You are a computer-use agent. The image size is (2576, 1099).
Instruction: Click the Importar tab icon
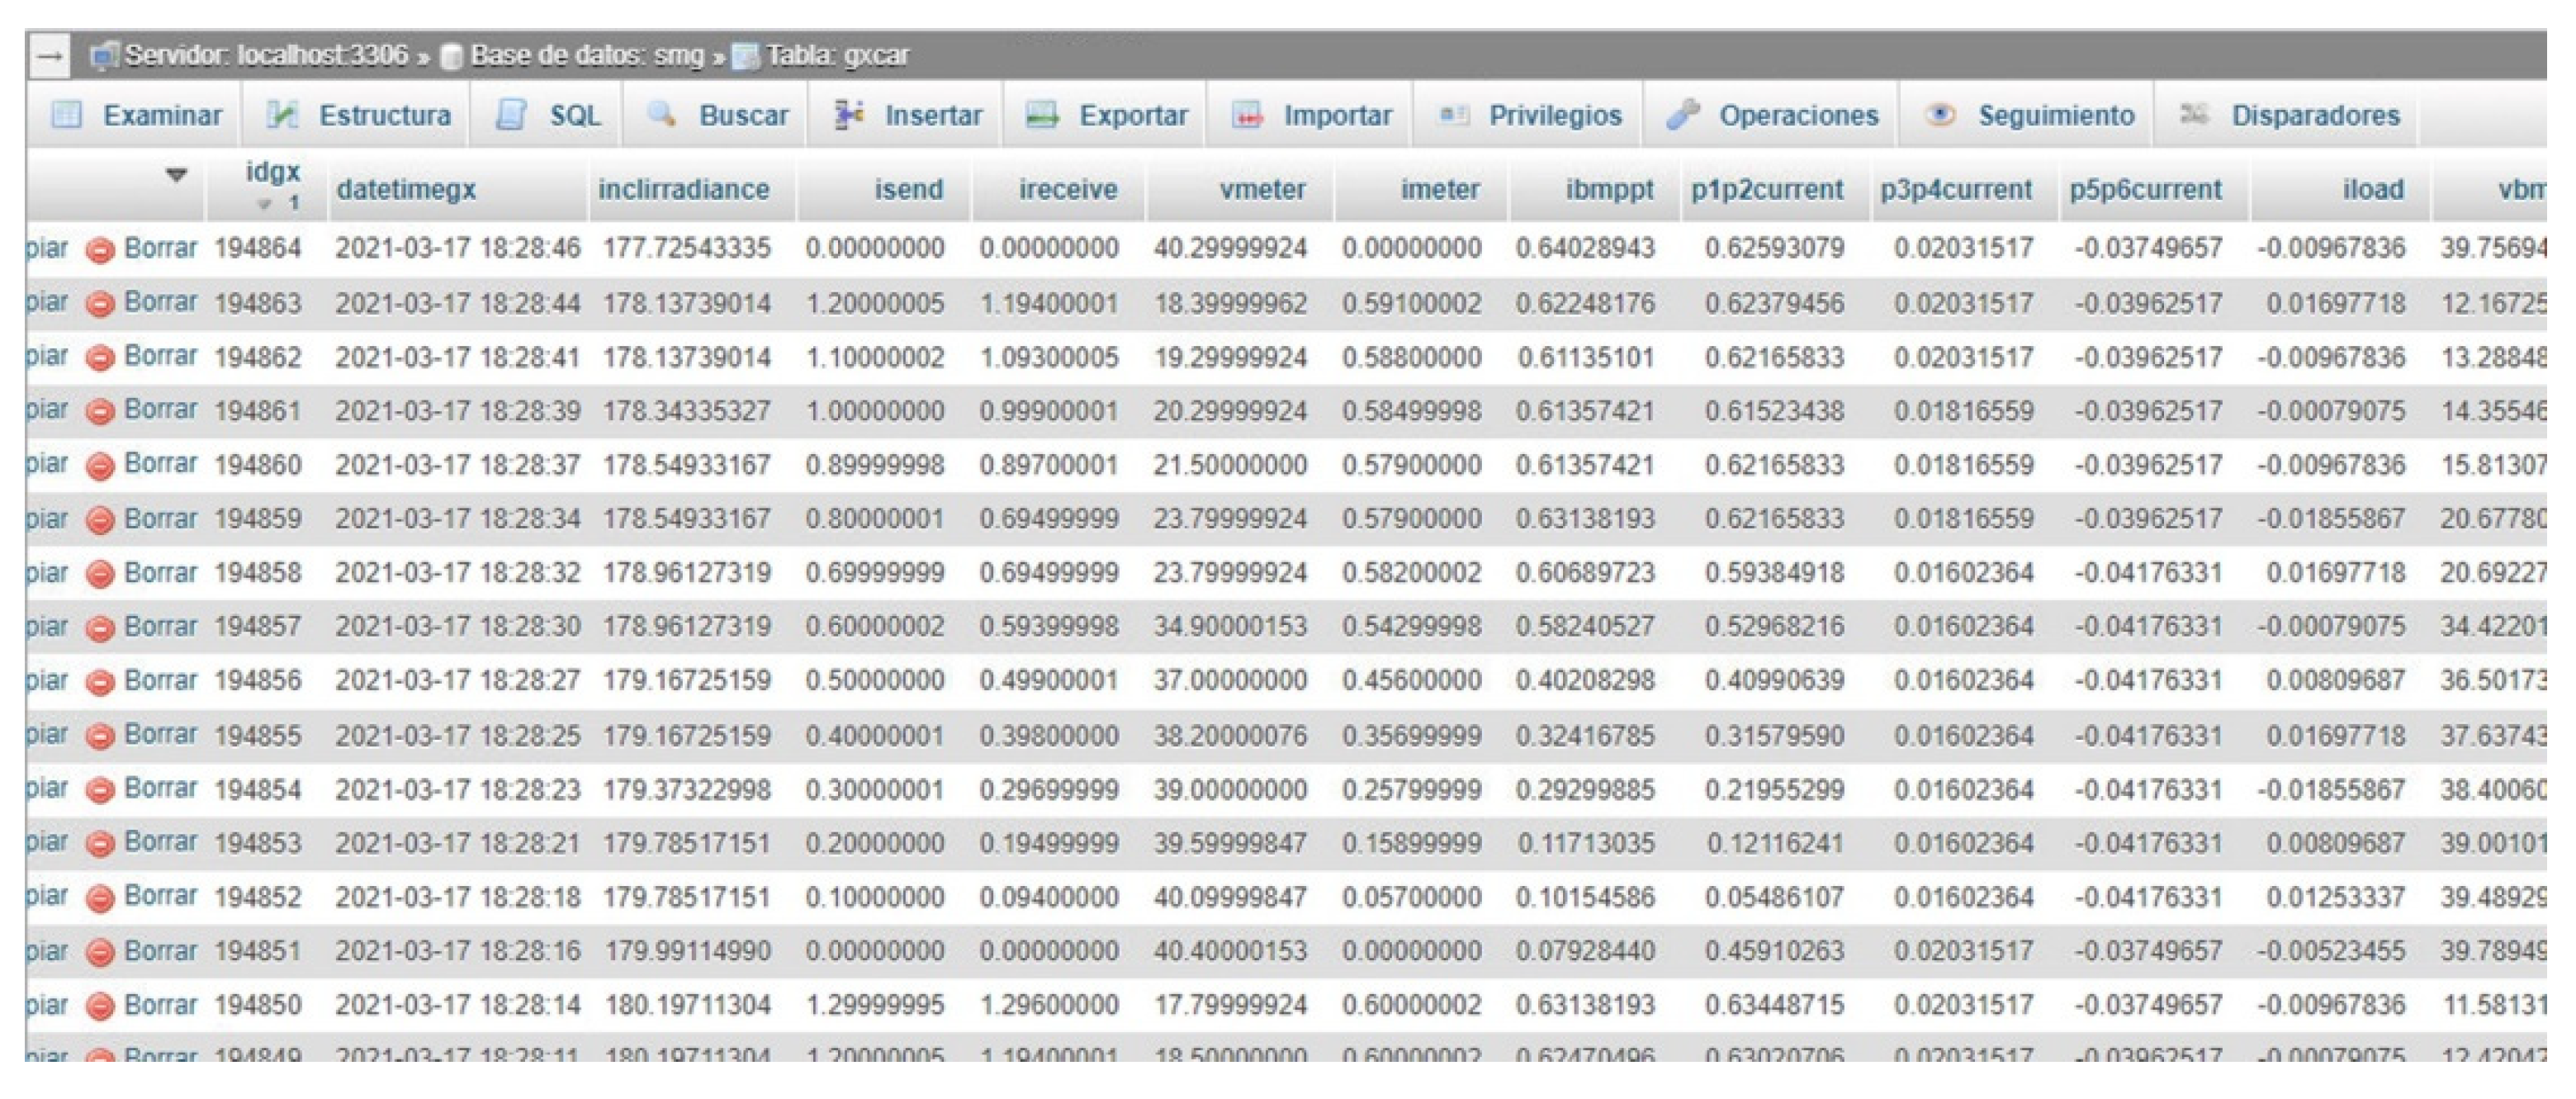[1246, 115]
